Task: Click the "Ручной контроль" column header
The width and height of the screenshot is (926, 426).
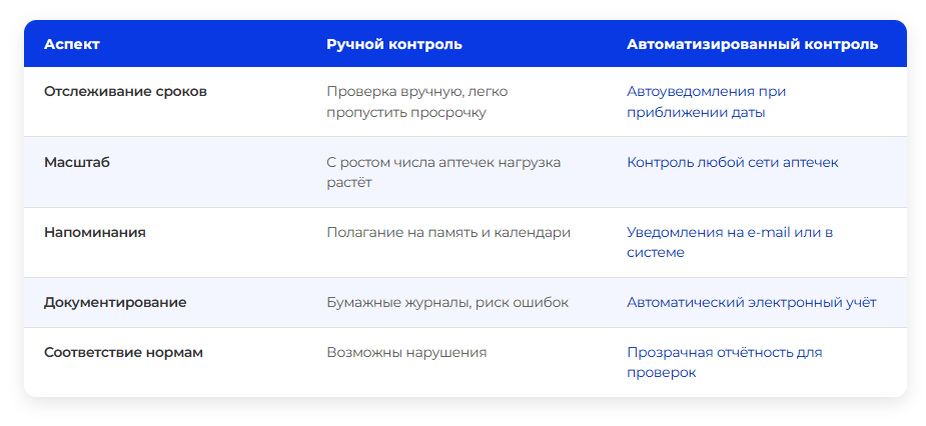Action: tap(394, 44)
